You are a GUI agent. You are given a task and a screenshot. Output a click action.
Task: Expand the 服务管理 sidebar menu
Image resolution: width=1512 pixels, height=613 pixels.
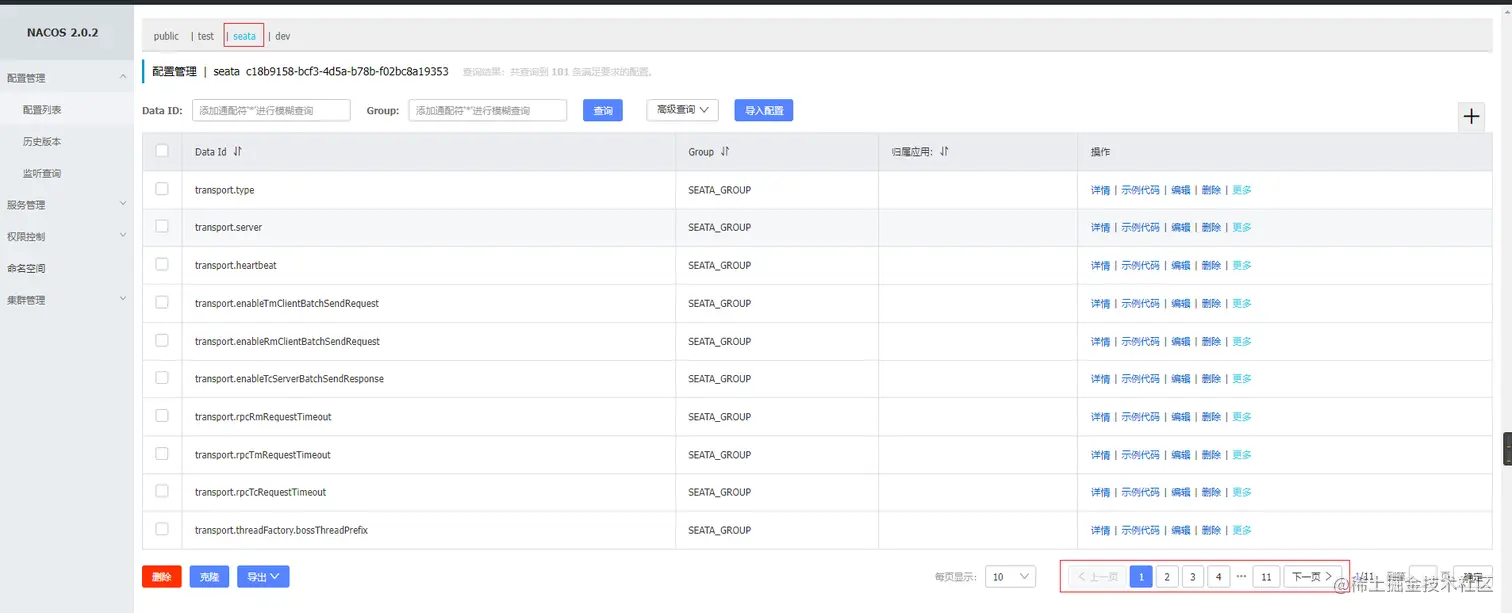[x=66, y=205]
